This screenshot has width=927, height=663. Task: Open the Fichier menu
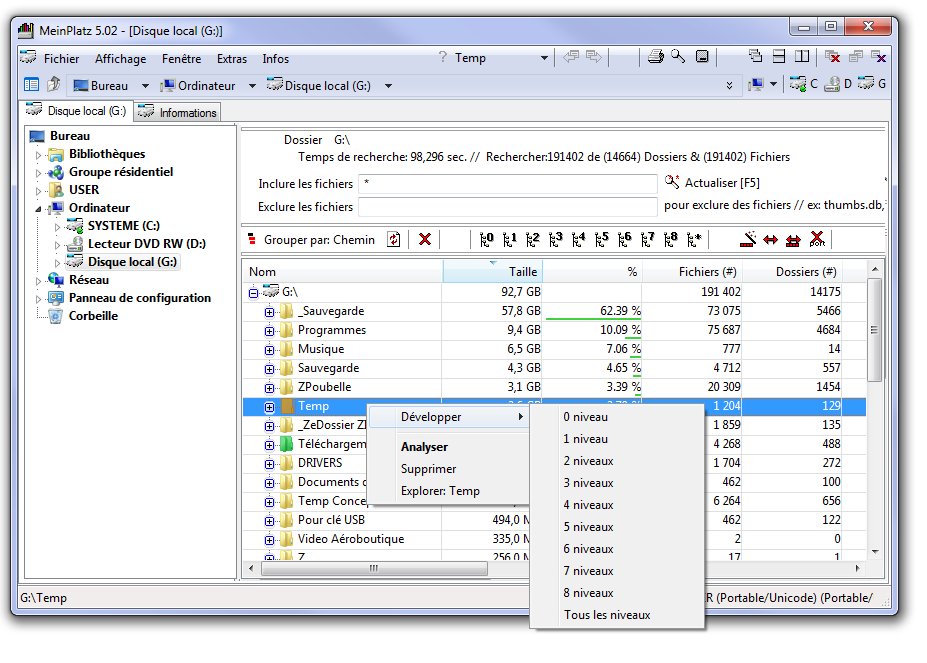pyautogui.click(x=61, y=59)
